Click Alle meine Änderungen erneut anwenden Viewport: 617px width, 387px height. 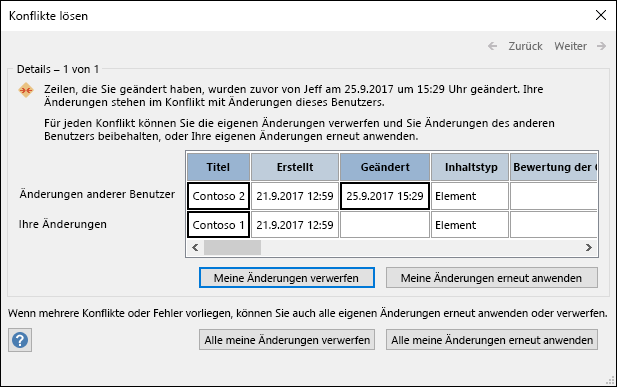491,340
